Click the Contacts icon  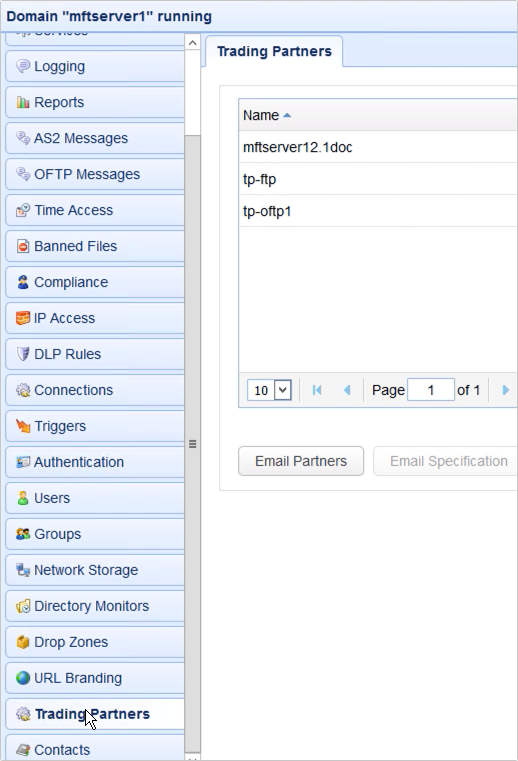[x=23, y=750]
